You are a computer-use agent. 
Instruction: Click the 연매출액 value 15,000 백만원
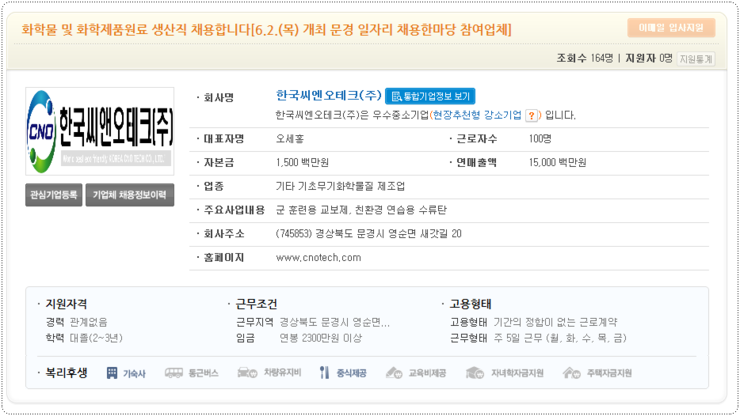(557, 162)
